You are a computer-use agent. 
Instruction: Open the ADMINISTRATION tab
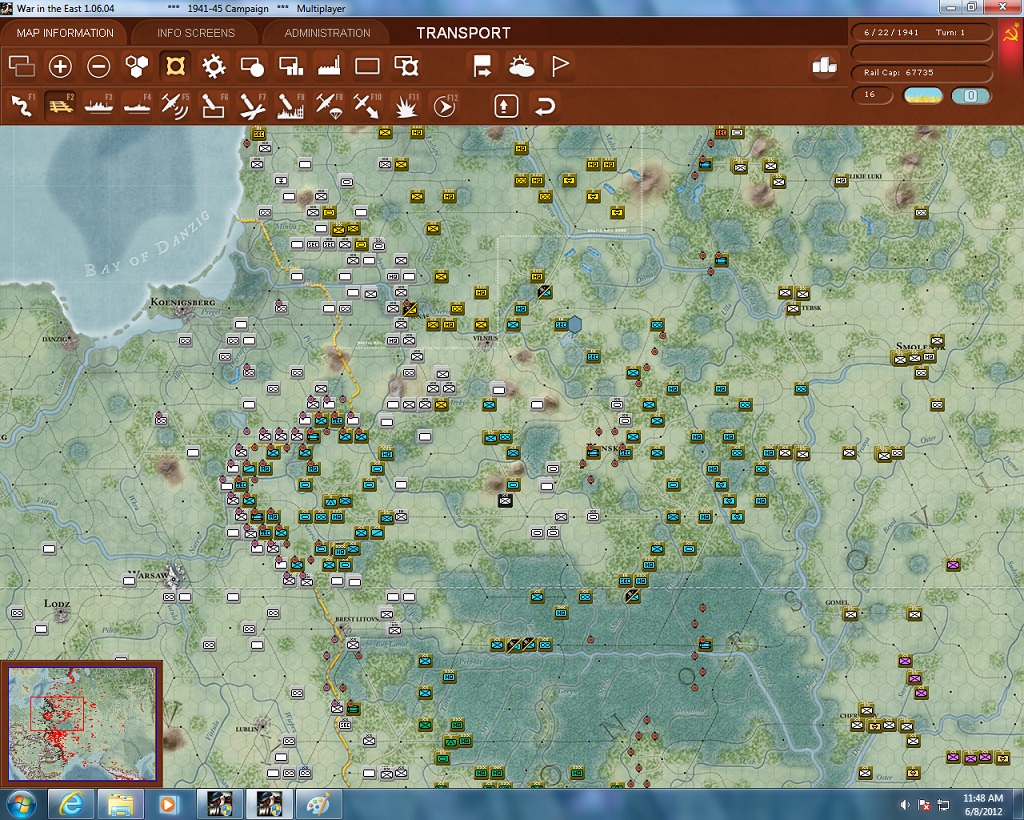[327, 33]
